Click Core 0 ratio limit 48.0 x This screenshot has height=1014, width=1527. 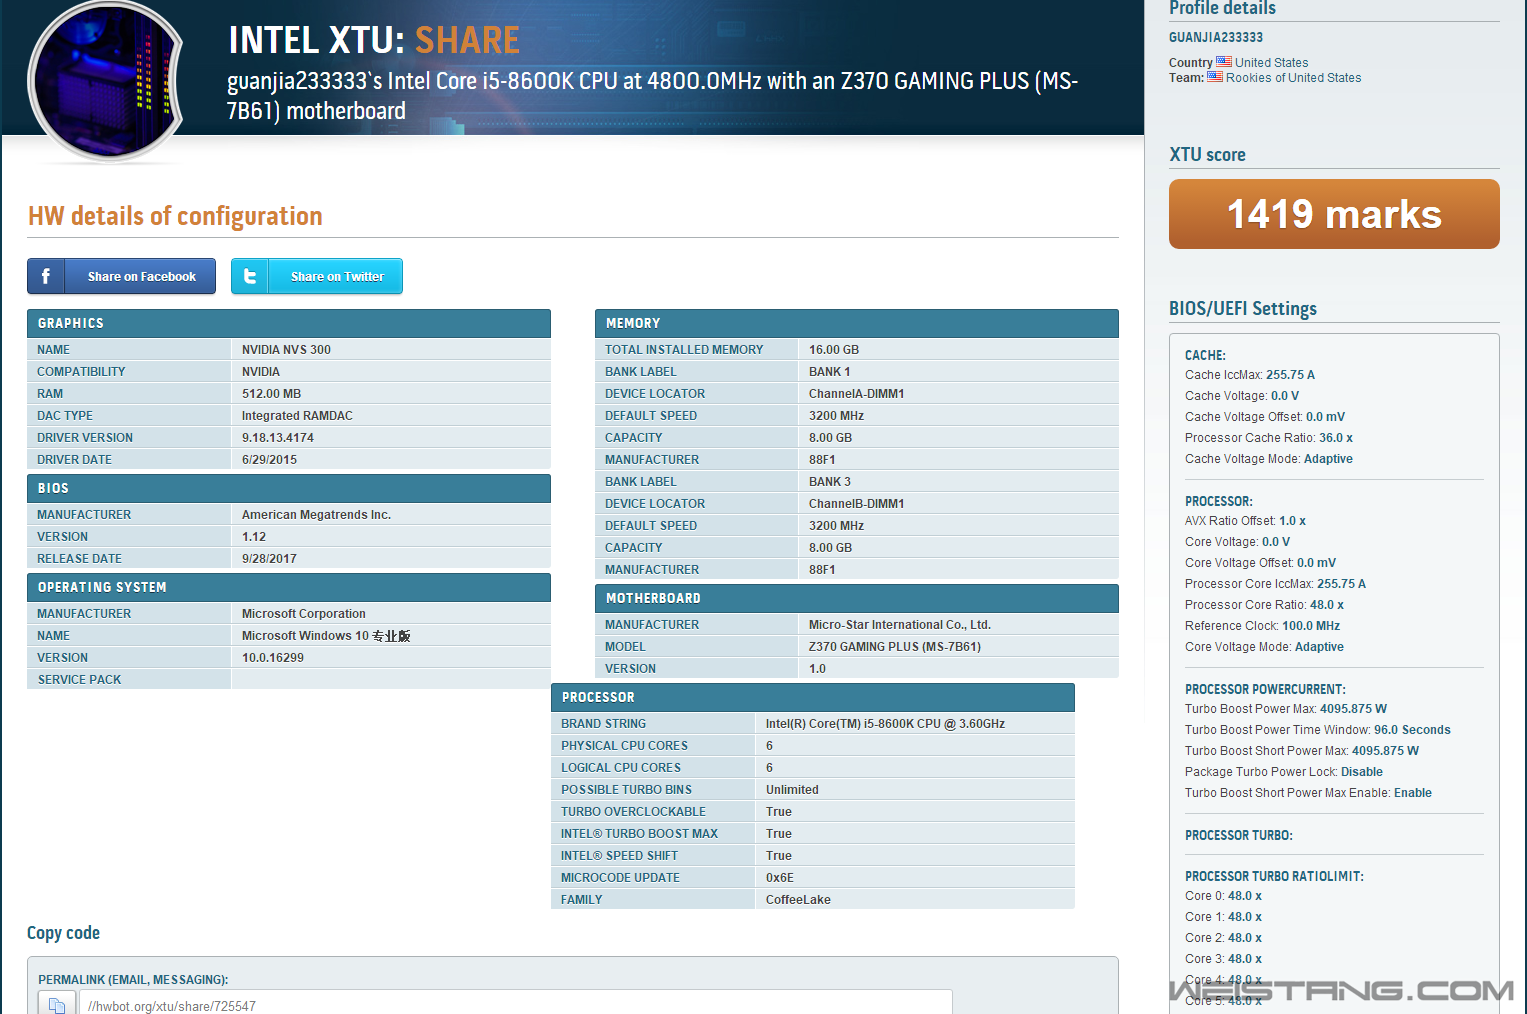(x=1223, y=896)
